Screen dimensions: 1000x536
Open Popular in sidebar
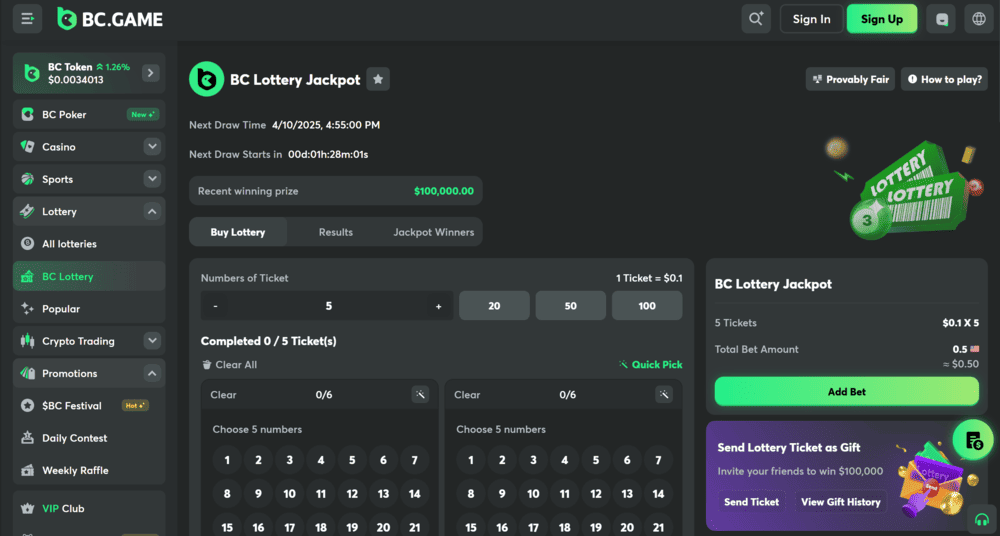click(89, 309)
